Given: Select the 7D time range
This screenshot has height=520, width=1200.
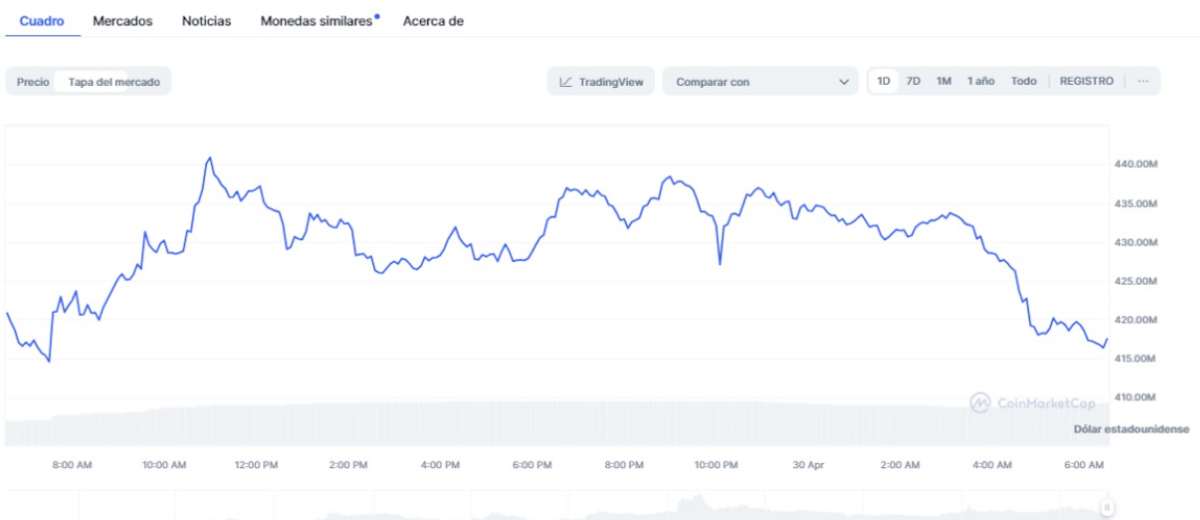Looking at the screenshot, I should [913, 82].
